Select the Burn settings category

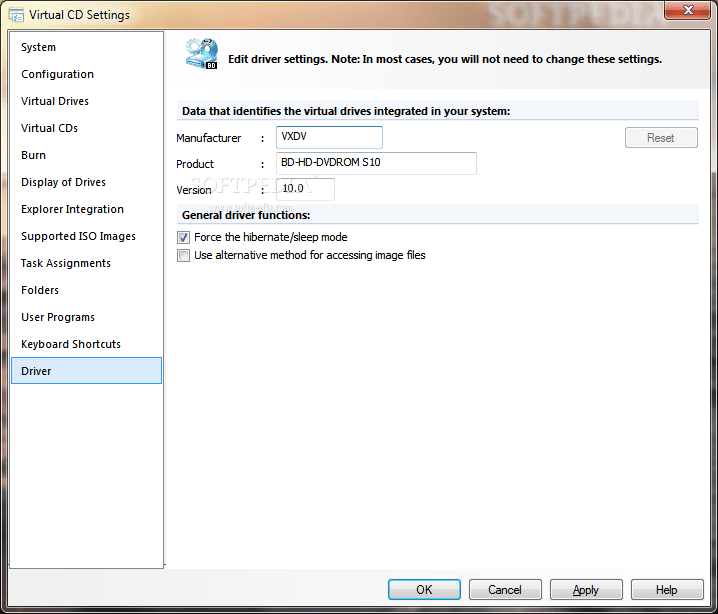(x=86, y=155)
